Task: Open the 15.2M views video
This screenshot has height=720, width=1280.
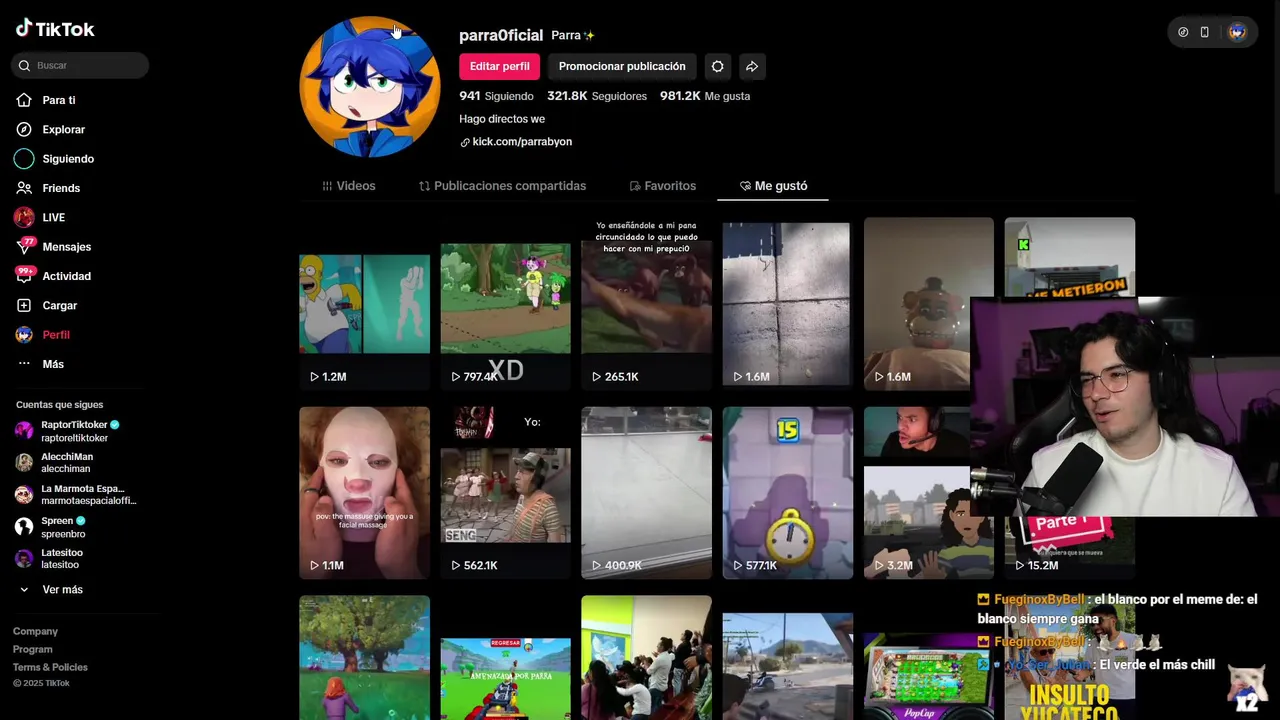Action: point(1069,548)
